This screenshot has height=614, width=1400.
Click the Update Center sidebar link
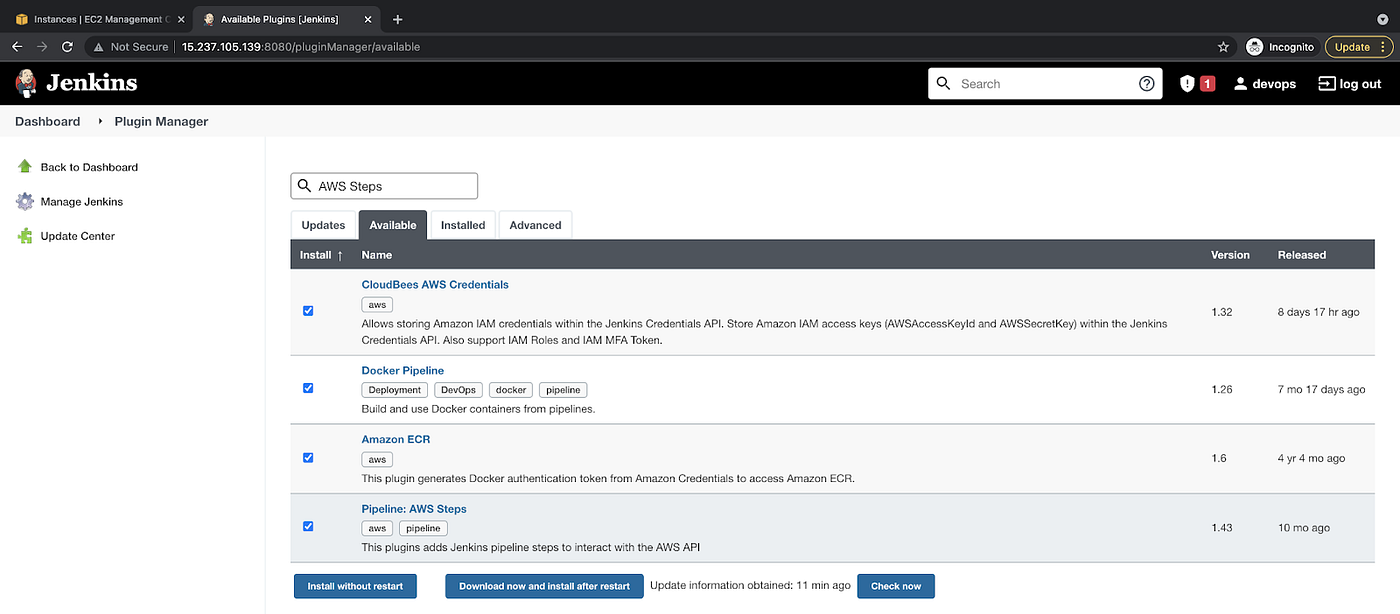(78, 236)
